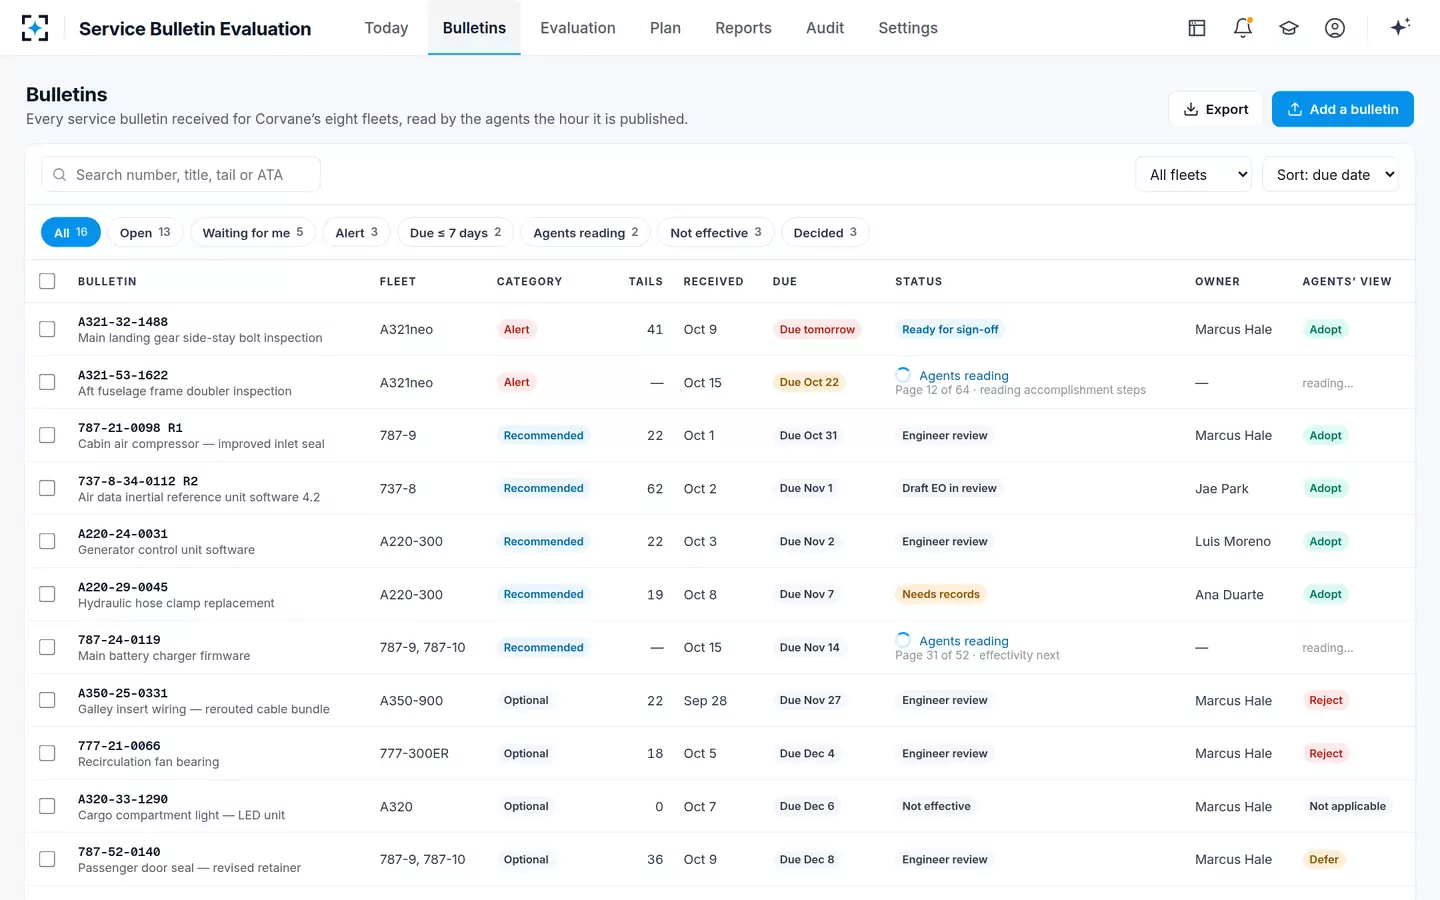Click the Export button
The width and height of the screenshot is (1440, 900).
tap(1216, 109)
